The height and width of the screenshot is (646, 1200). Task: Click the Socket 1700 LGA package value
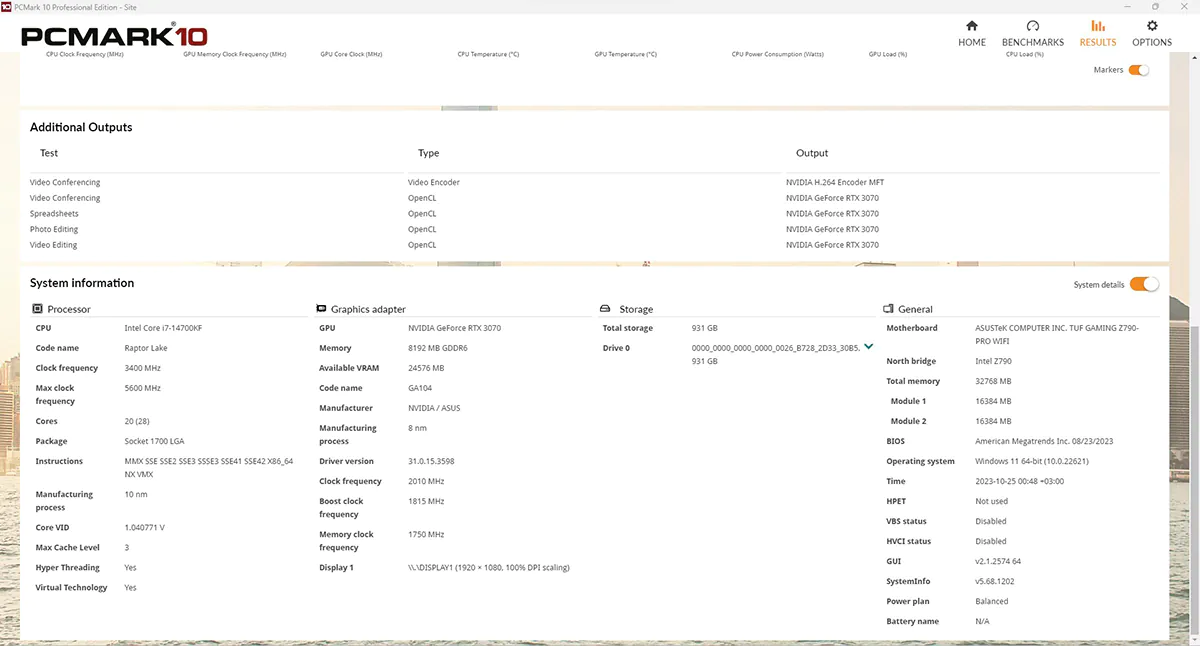tap(154, 441)
